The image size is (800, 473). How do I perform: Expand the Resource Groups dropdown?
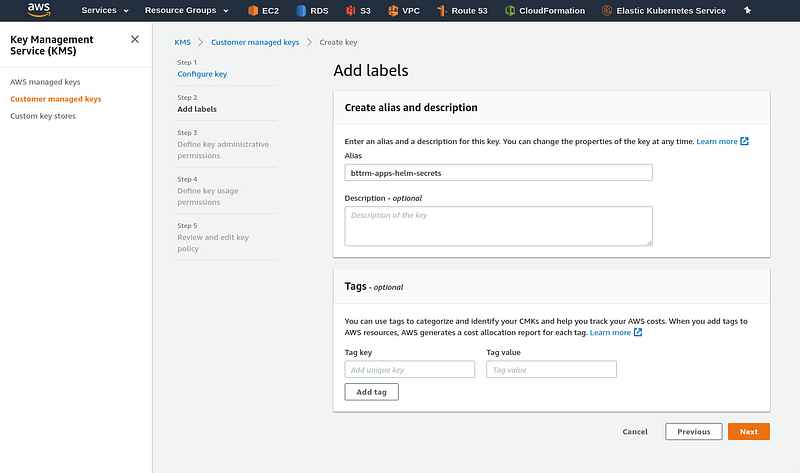tap(187, 10)
